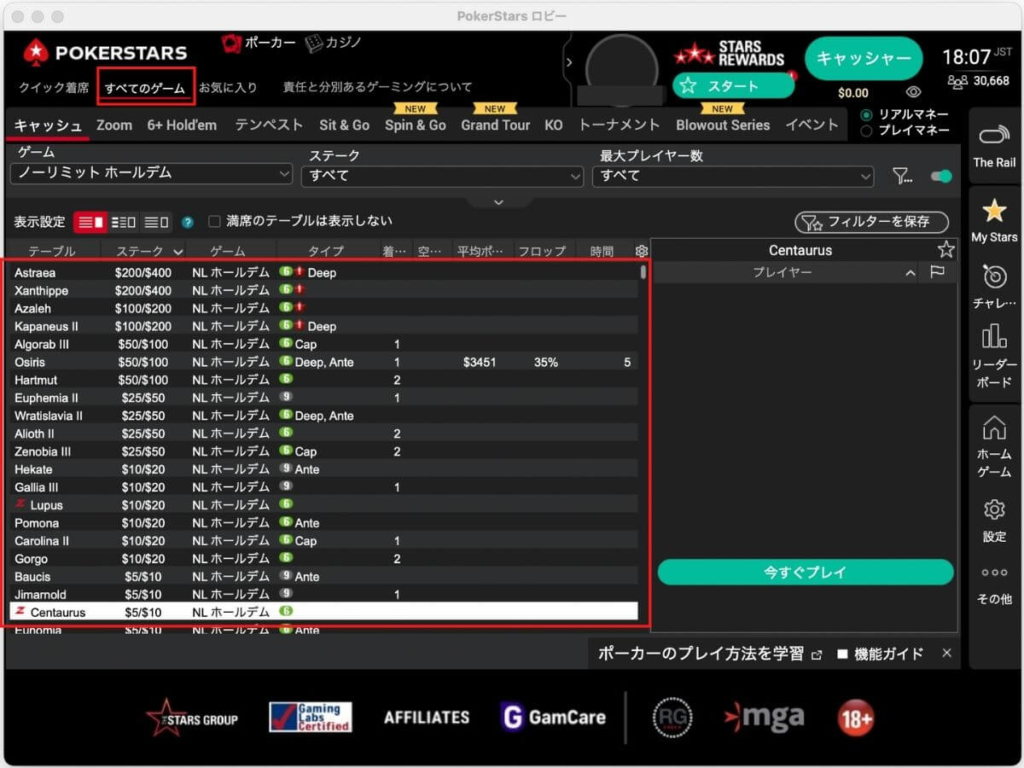
Task: Click the 18+ badge
Action: (856, 718)
